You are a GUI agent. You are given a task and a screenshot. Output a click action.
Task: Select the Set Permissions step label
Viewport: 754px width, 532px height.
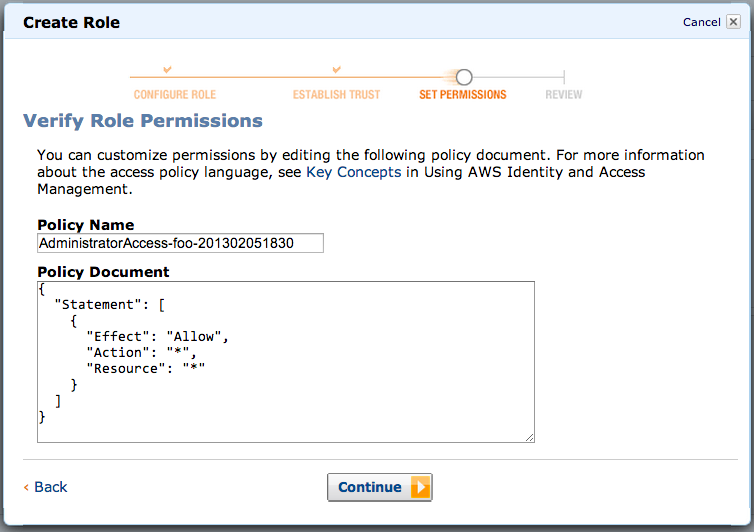pyautogui.click(x=462, y=95)
